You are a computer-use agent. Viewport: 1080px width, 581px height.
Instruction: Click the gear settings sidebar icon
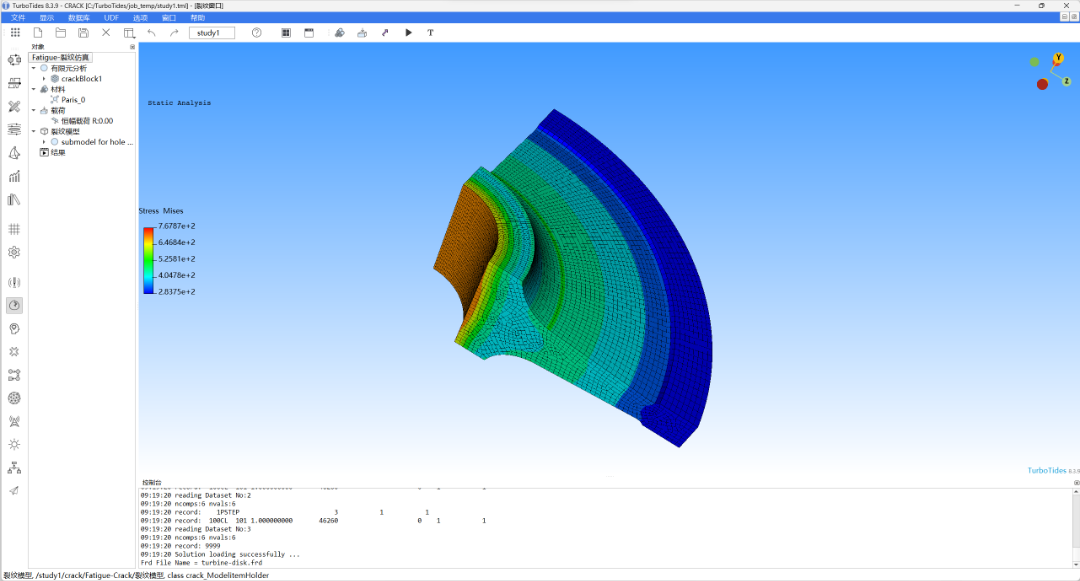point(14,252)
